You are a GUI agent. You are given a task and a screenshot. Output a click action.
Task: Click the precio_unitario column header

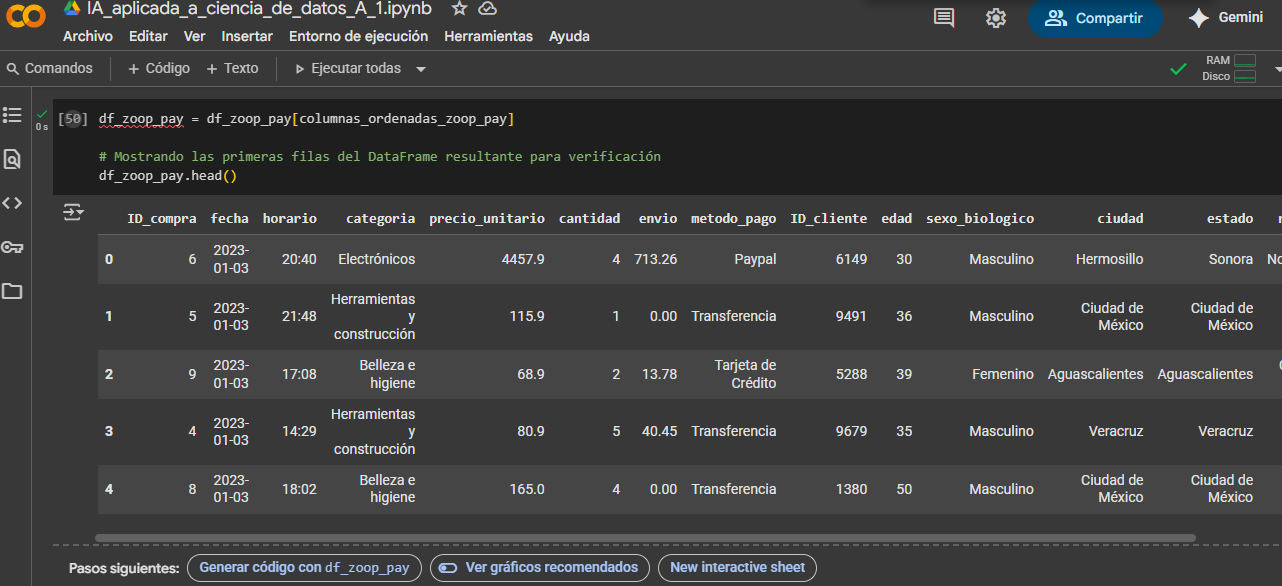[487, 218]
